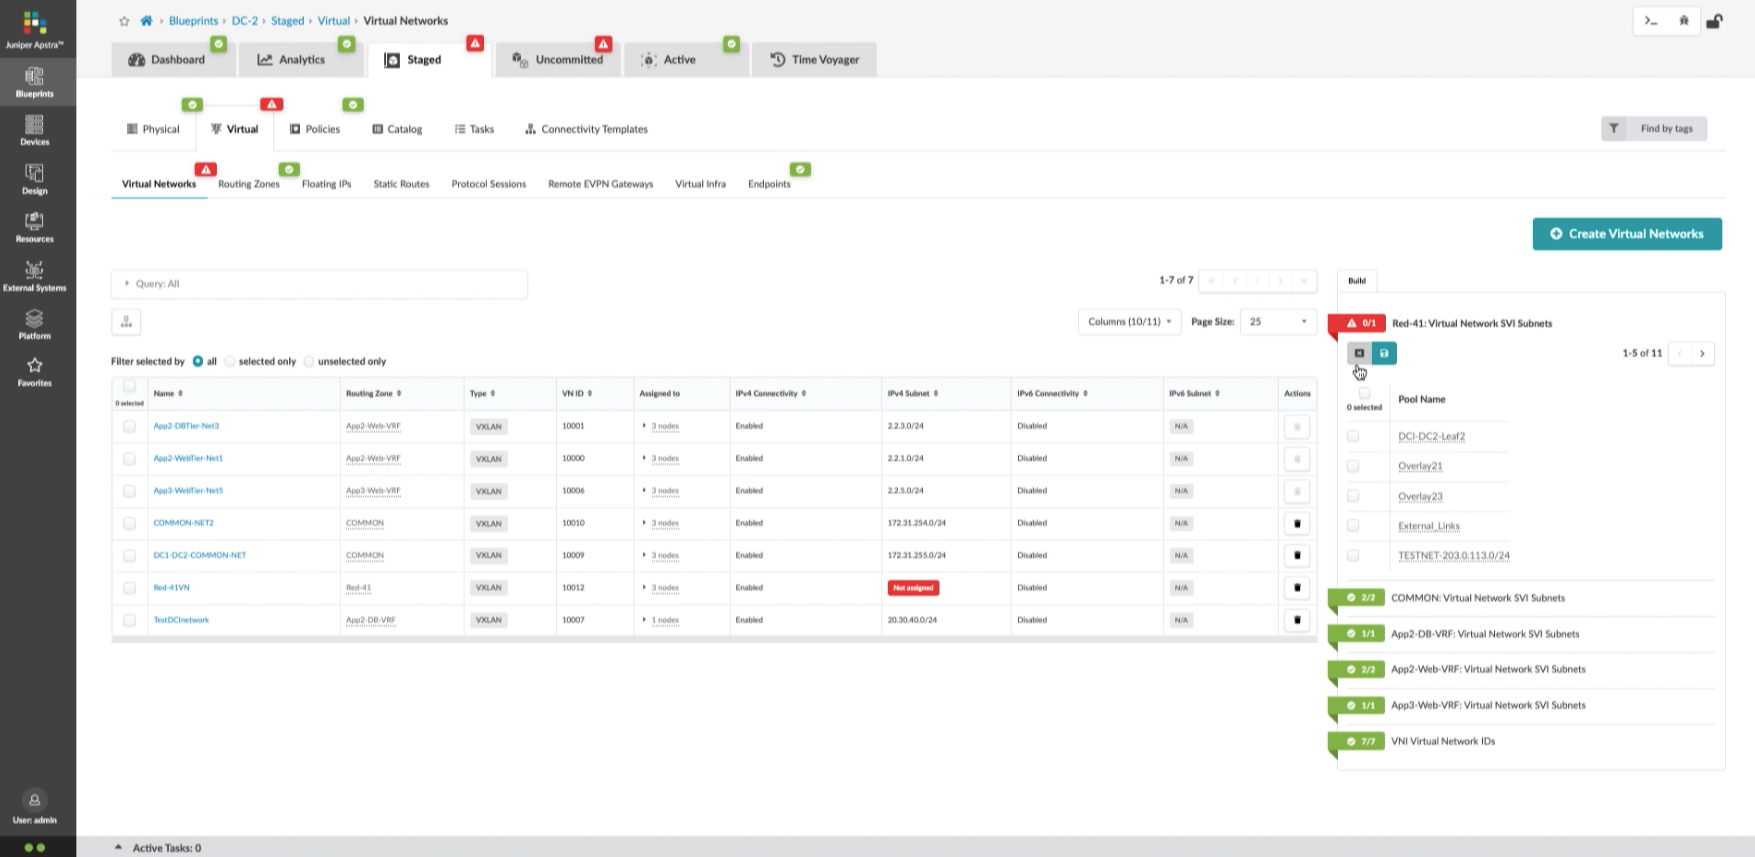Expand App2-DB-VRF: Virtual Network SVI Subnets

tap(1485, 634)
